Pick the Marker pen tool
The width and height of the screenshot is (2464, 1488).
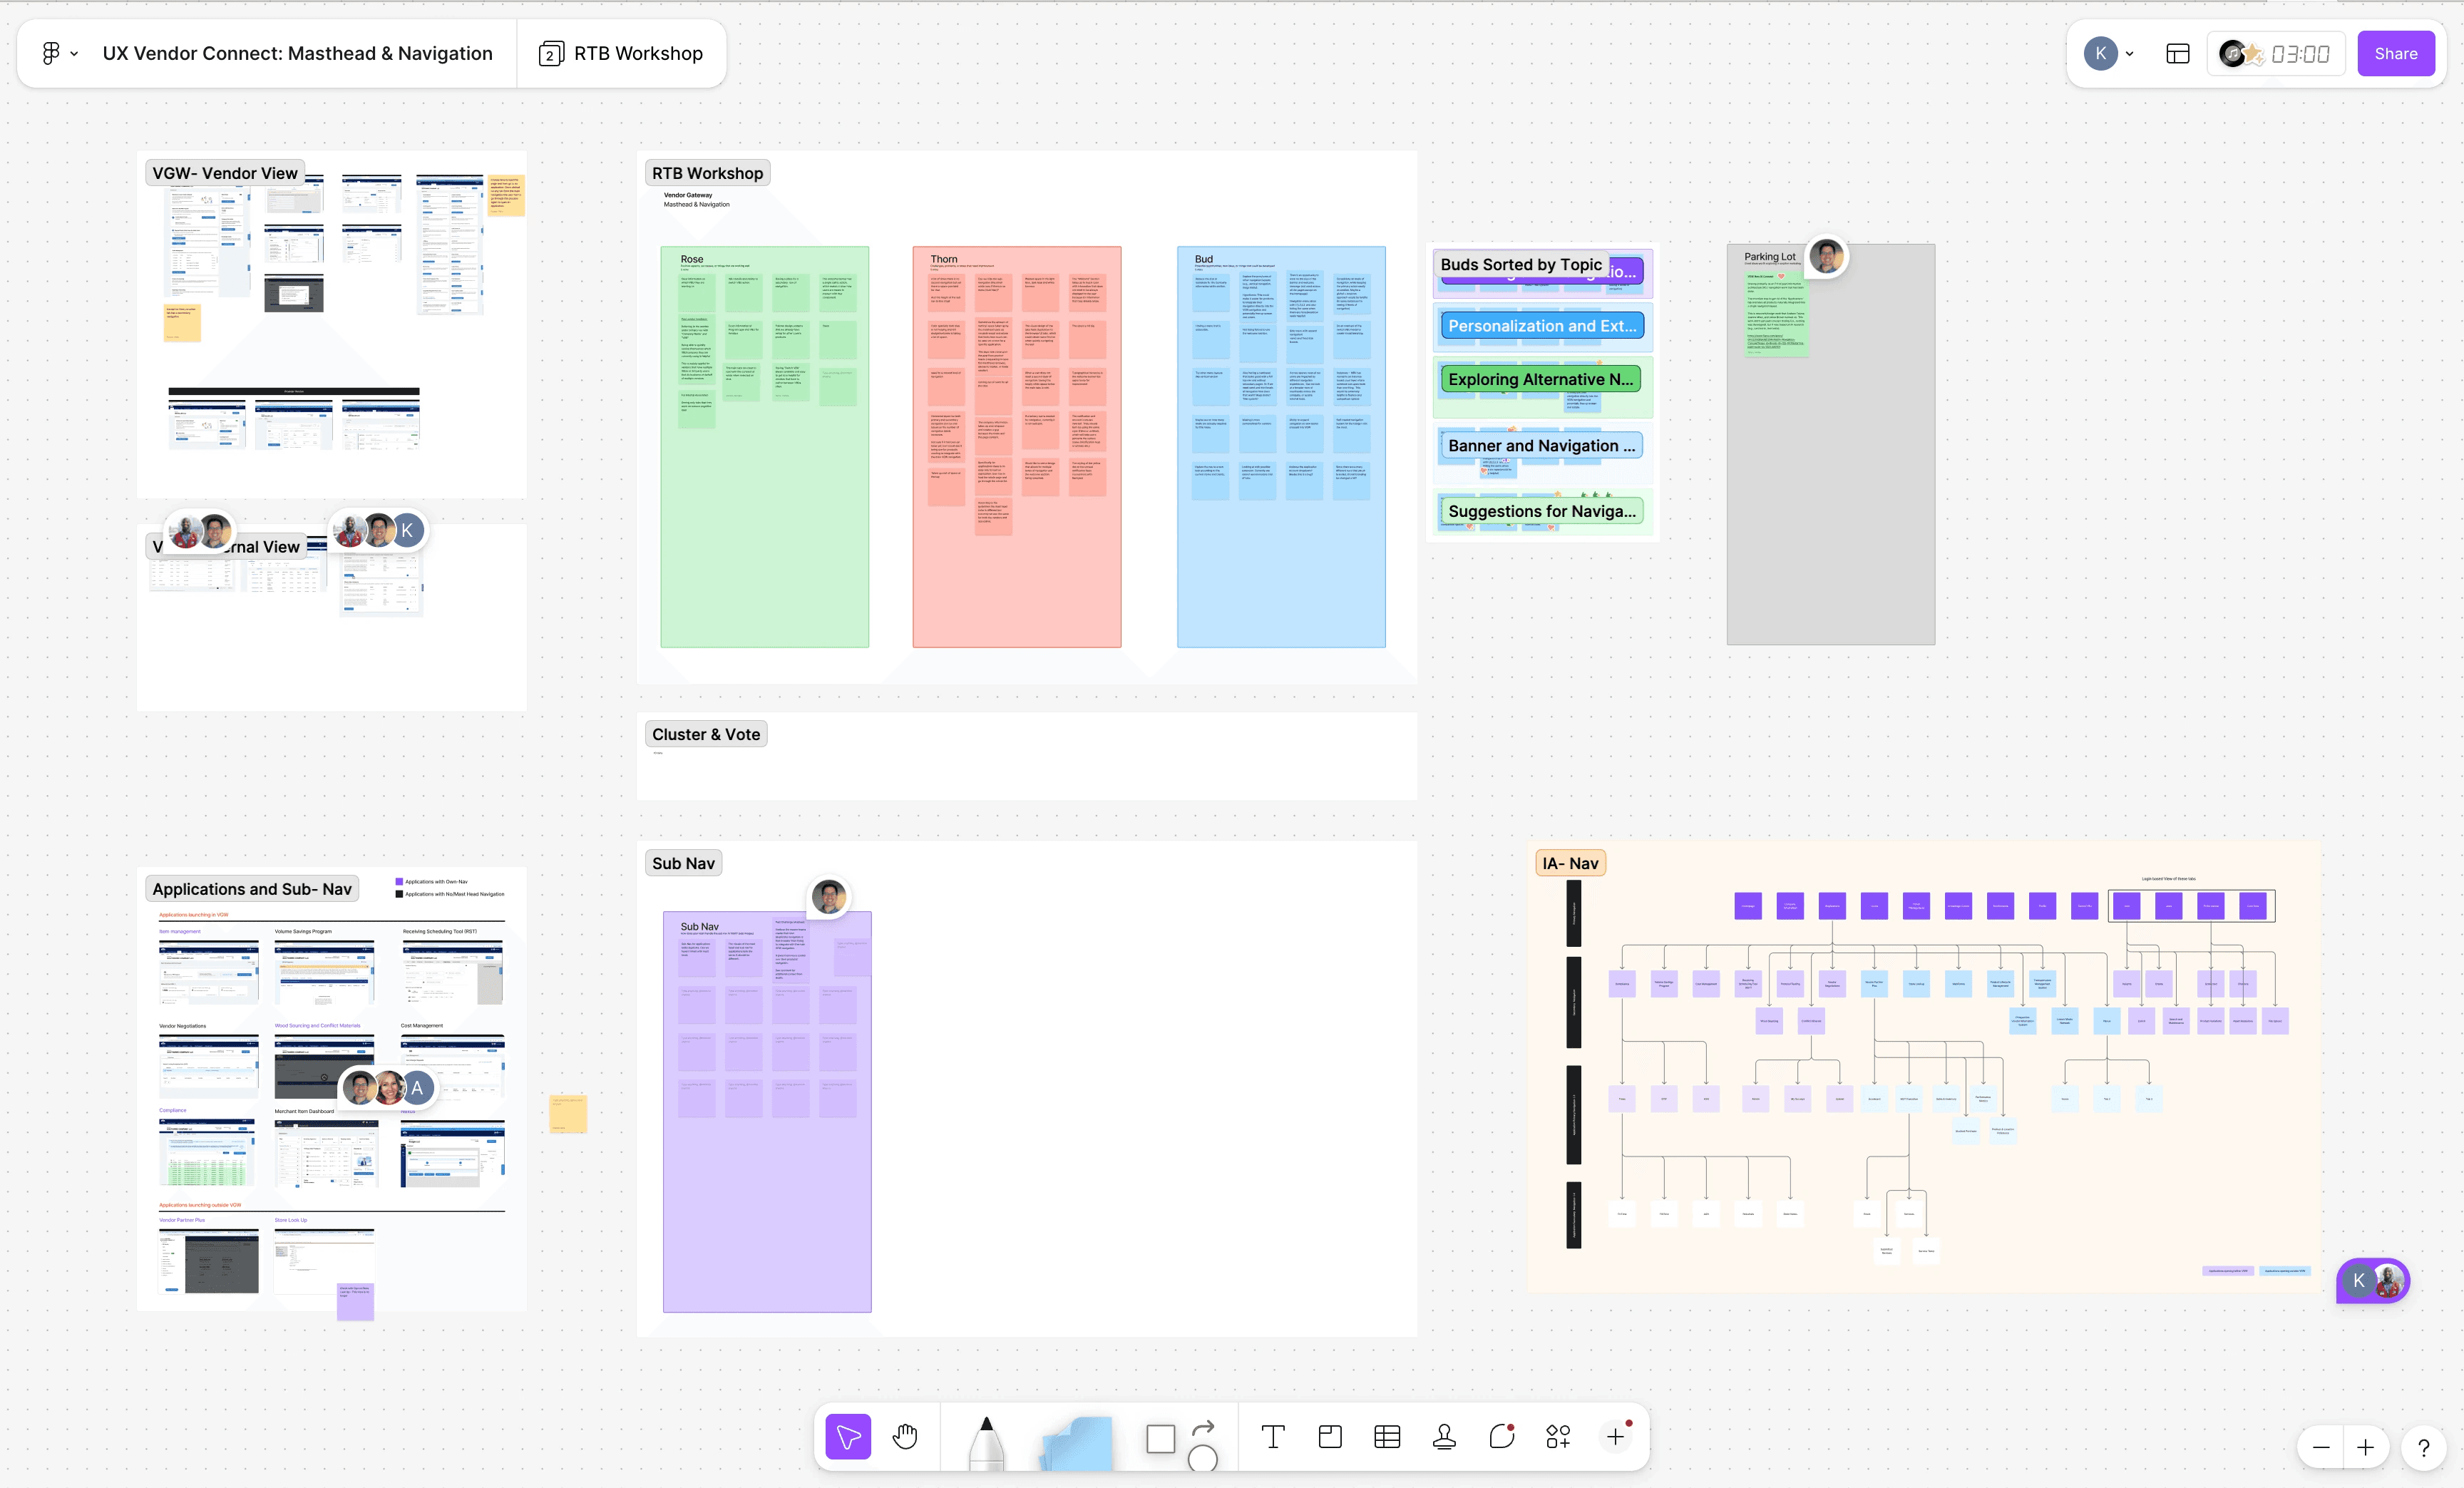coord(986,1441)
